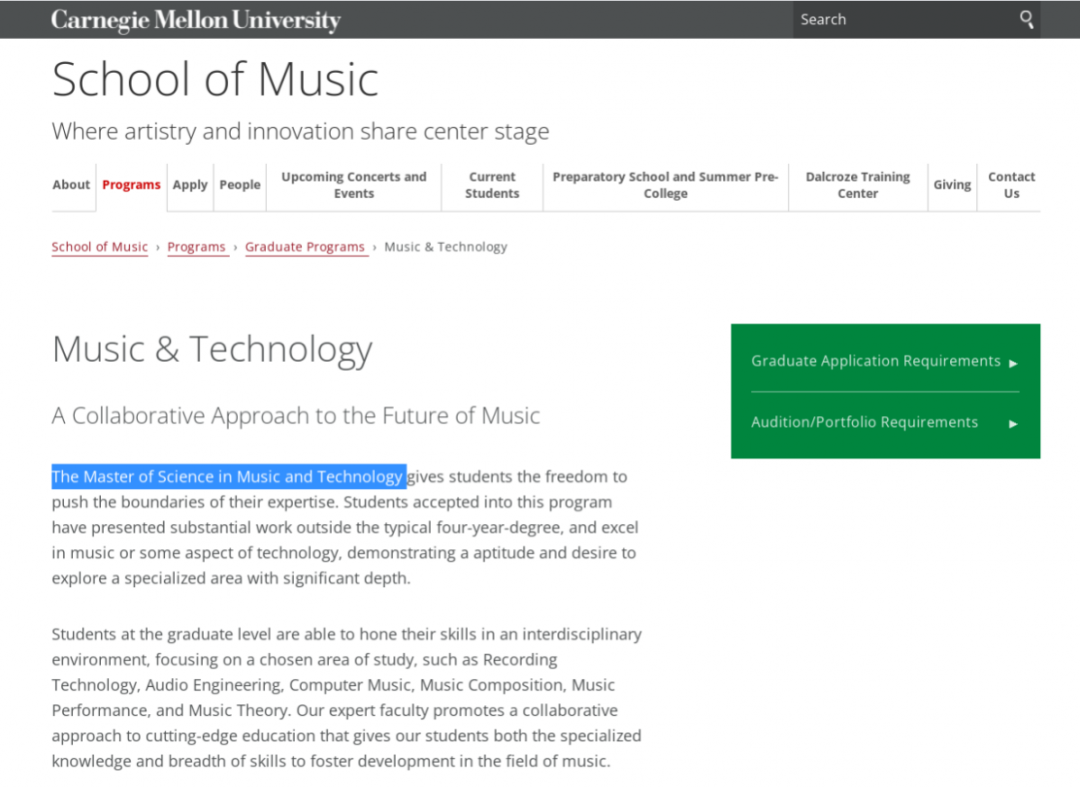Open the Contact Us menu item

click(1011, 185)
